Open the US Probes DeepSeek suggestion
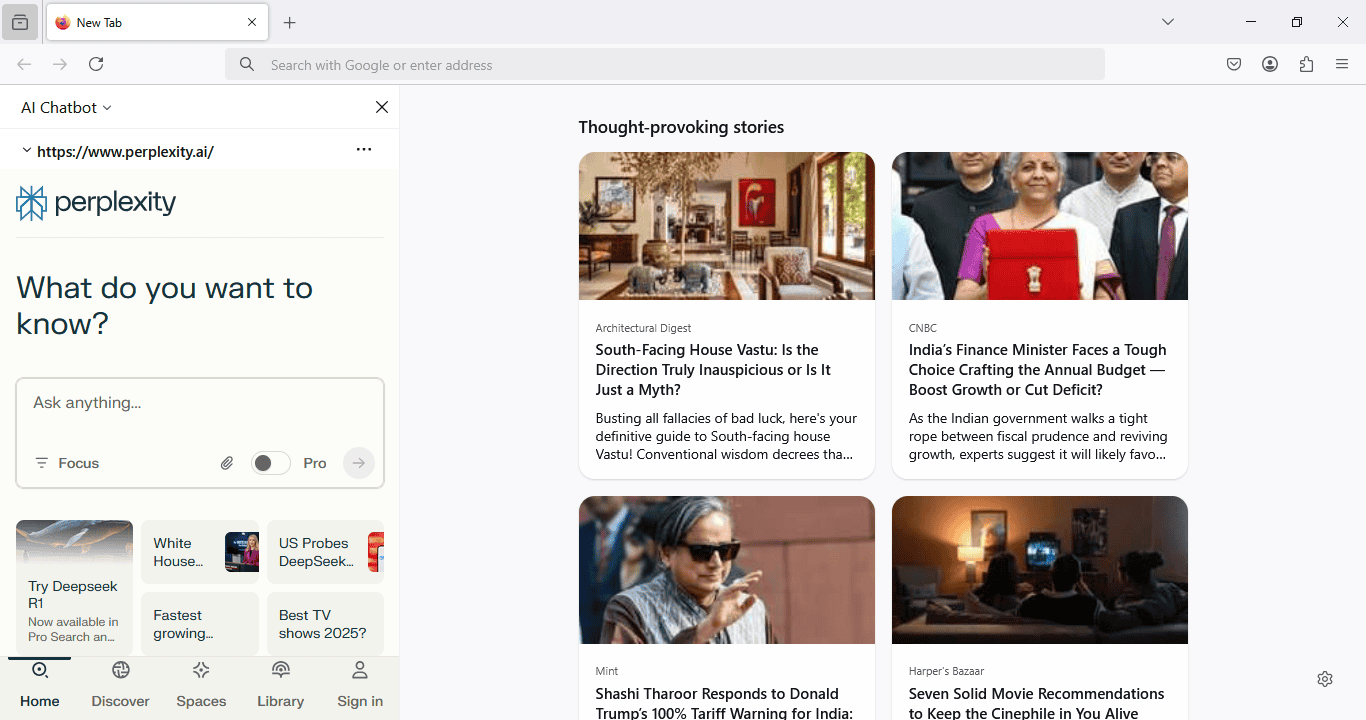Screen dimensions: 1366x720 click(x=325, y=552)
